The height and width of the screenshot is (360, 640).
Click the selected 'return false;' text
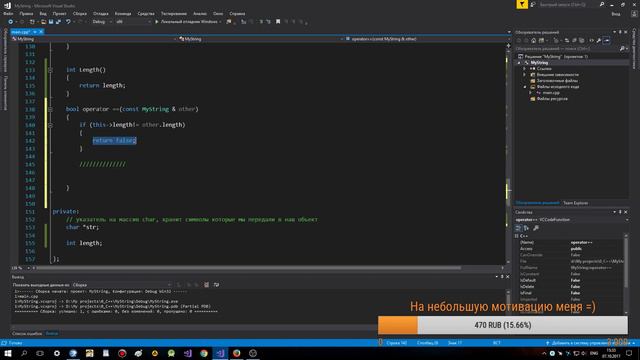pos(114,140)
